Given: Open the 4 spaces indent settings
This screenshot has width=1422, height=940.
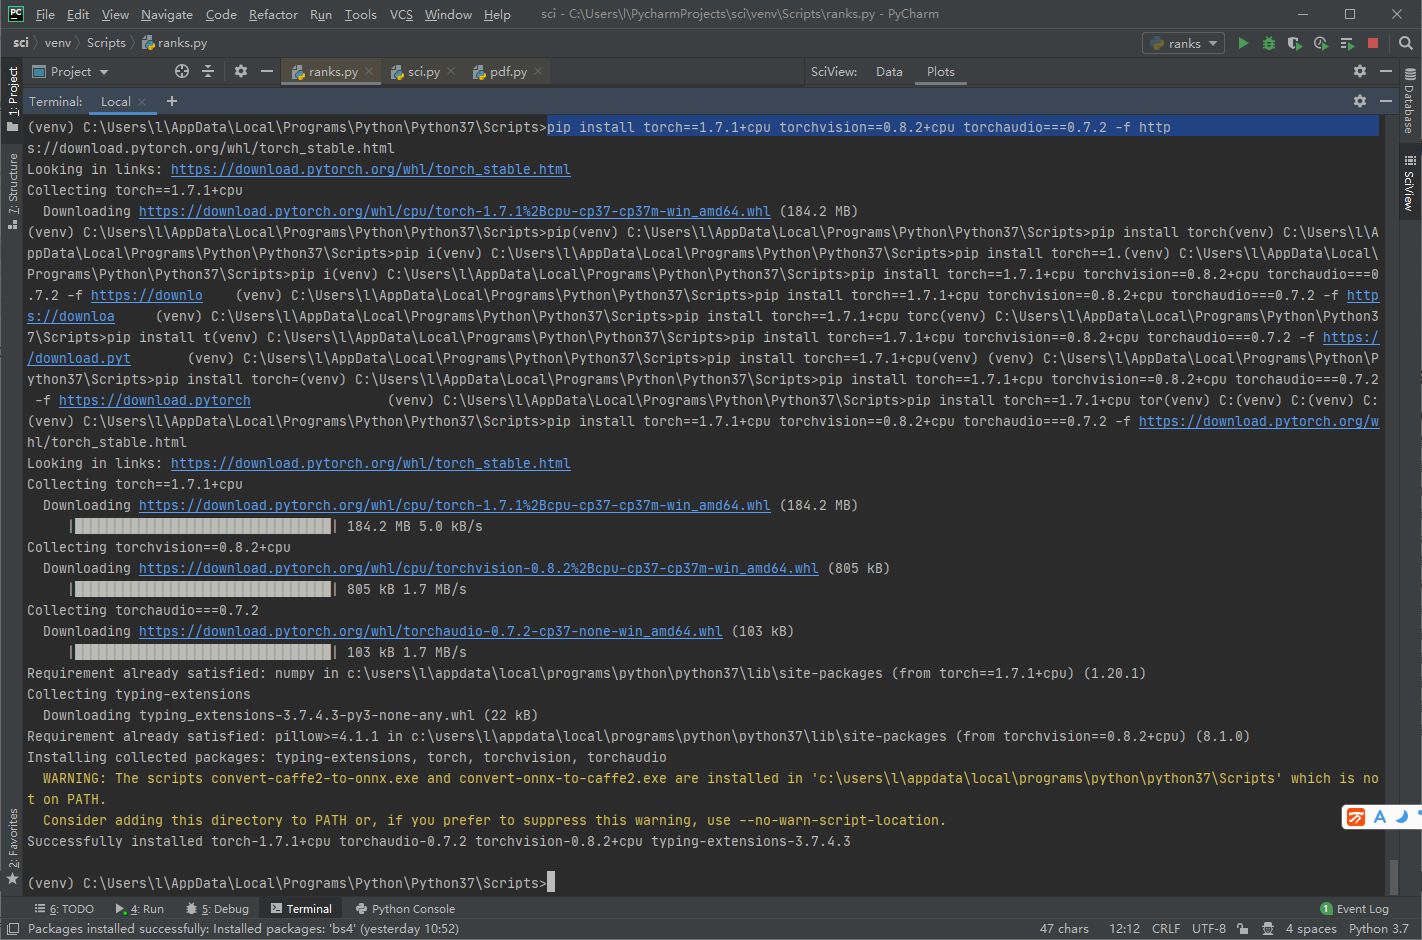Looking at the screenshot, I should click(1311, 929).
